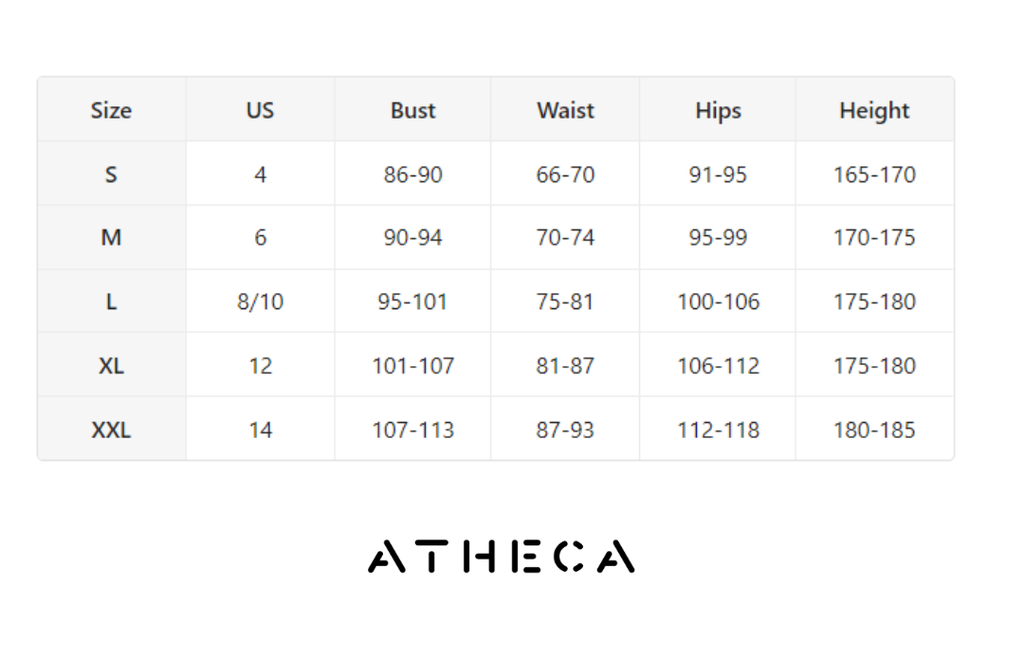
Task: Select the 107-113 bust cell
Action: (x=413, y=430)
